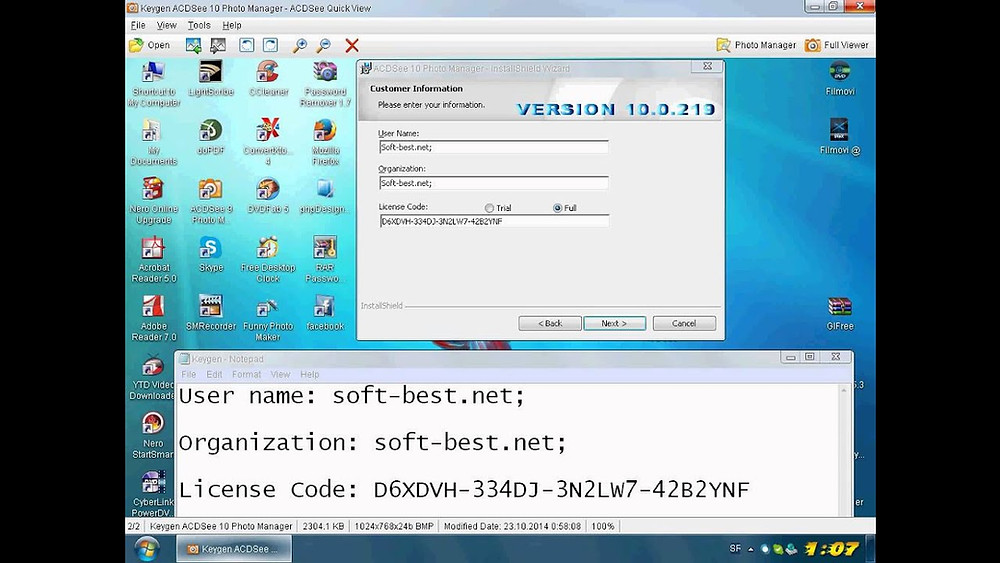Viewport: 1000px width, 563px height.
Task: Rotate the image counterclockwise
Action: click(x=246, y=45)
